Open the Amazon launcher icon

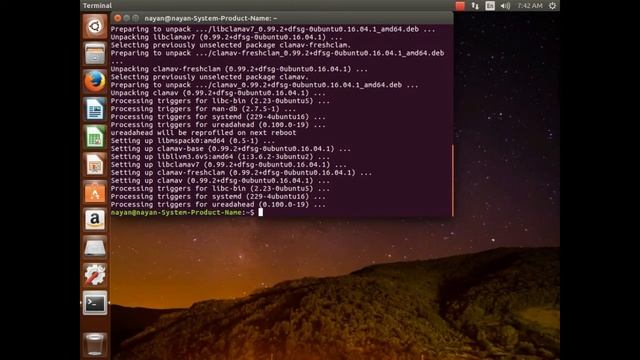95,220
